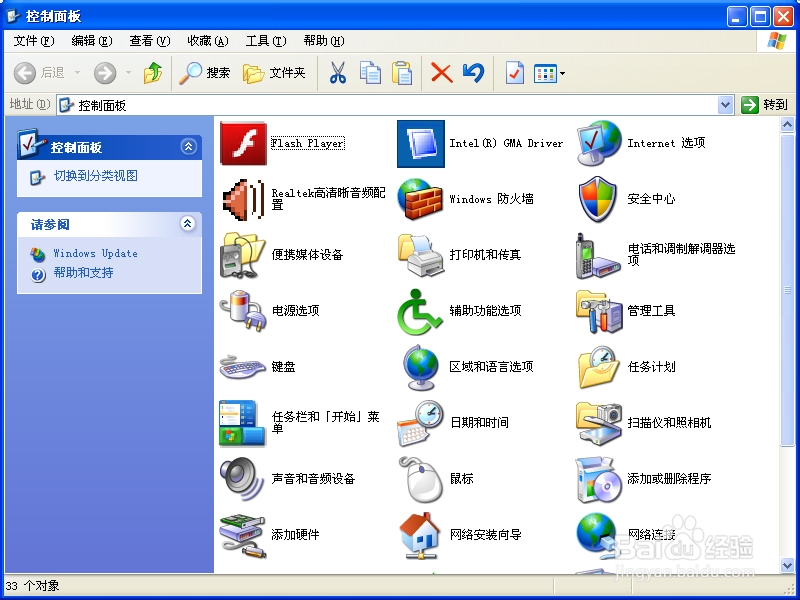Open the 编辑(E) menu

92,41
